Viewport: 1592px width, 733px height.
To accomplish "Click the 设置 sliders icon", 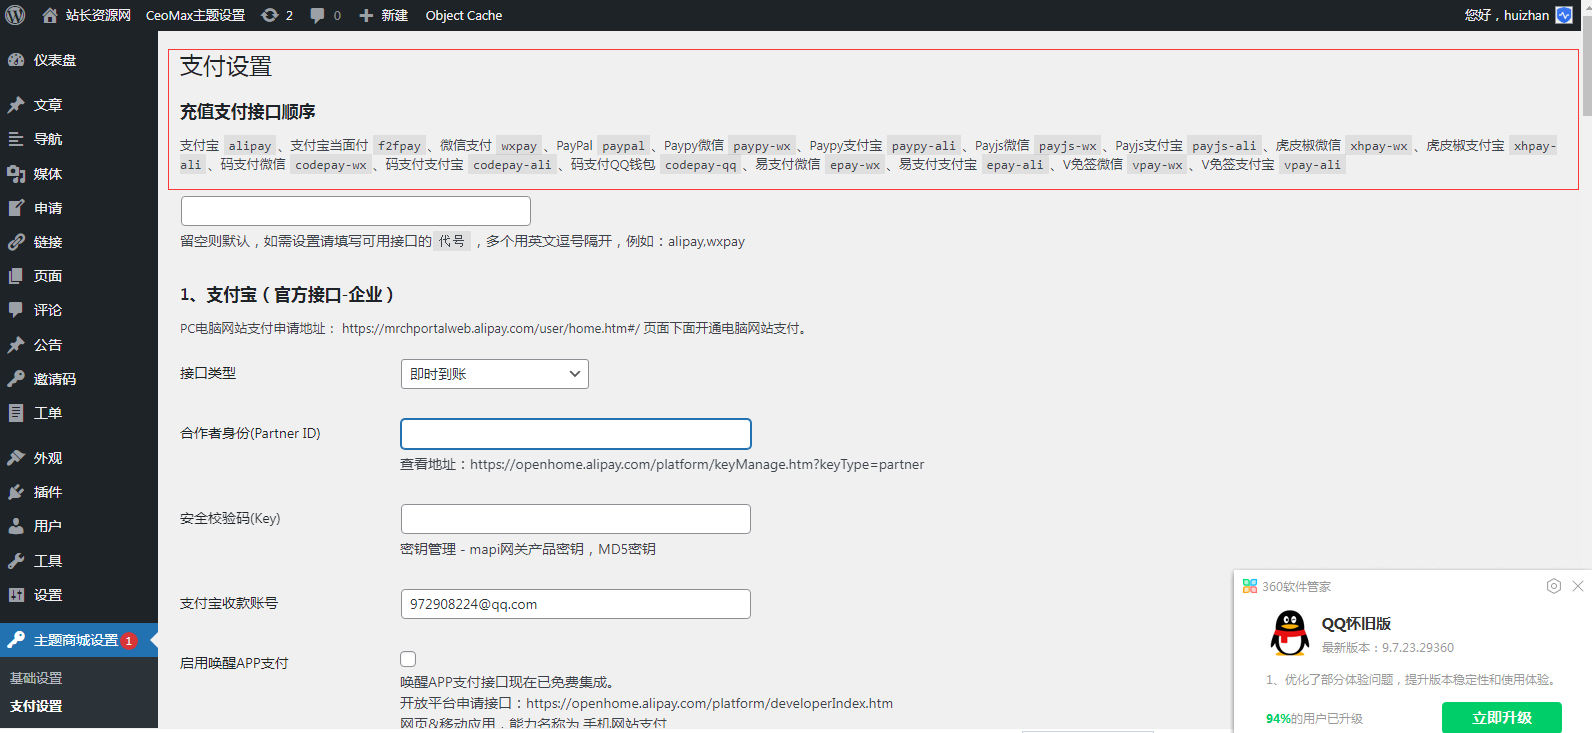I will [x=16, y=595].
